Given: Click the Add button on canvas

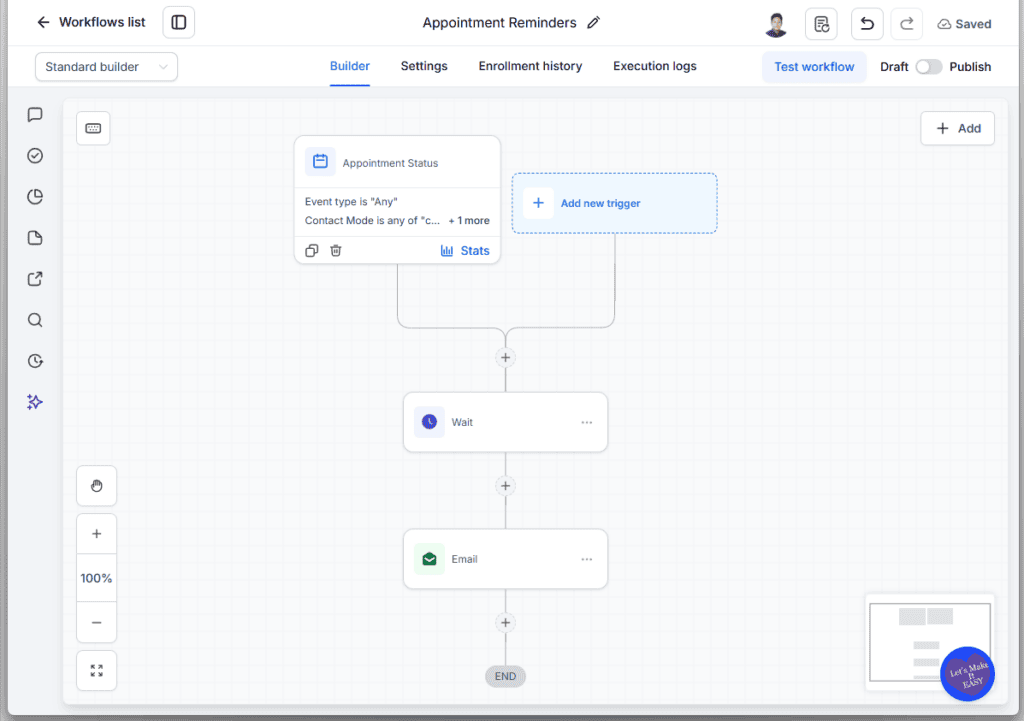Looking at the screenshot, I should [x=957, y=128].
